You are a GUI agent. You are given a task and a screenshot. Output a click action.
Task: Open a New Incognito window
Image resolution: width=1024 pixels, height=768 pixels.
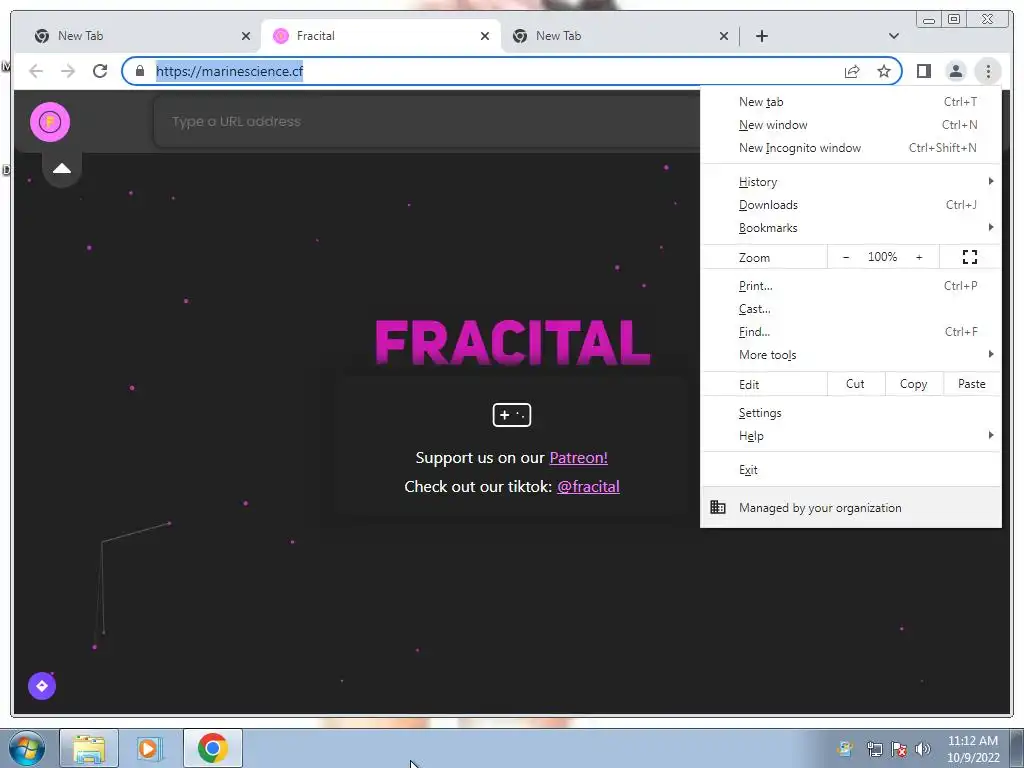pos(851,148)
